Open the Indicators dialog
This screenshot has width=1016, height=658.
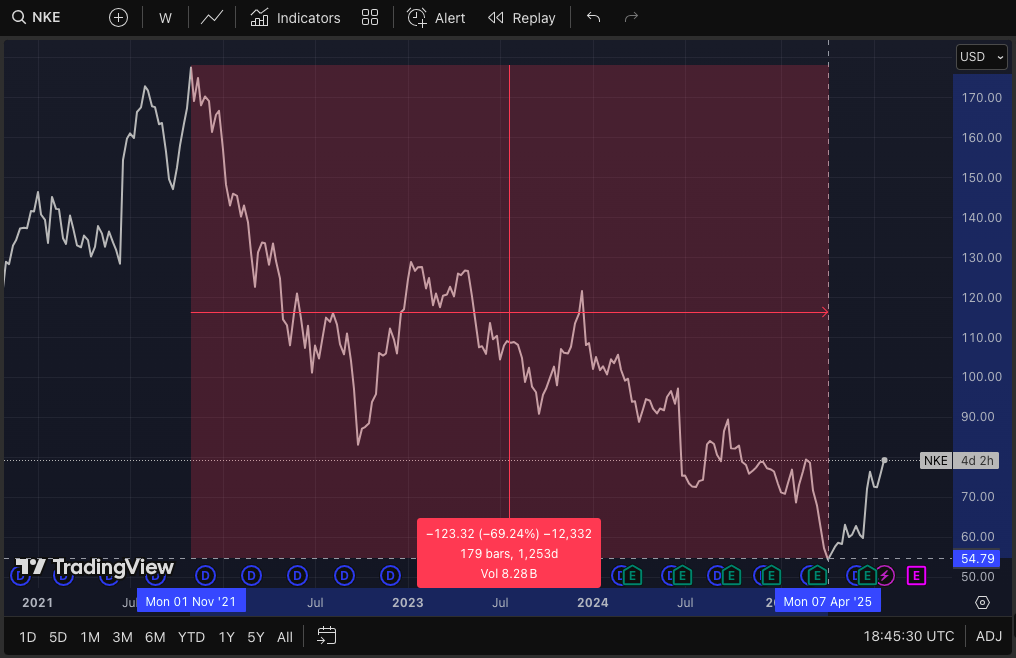click(295, 18)
